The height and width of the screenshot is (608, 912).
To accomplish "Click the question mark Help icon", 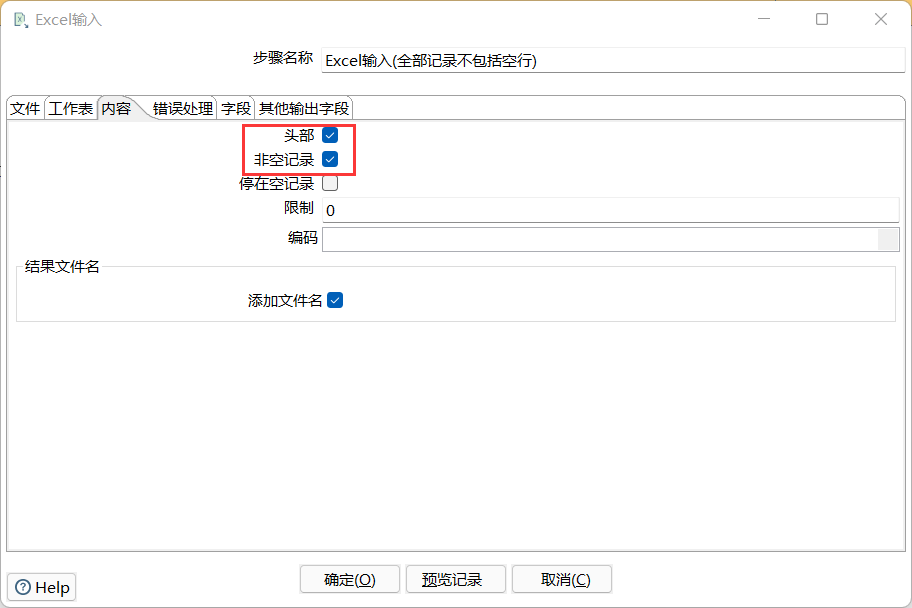I will tap(25, 587).
